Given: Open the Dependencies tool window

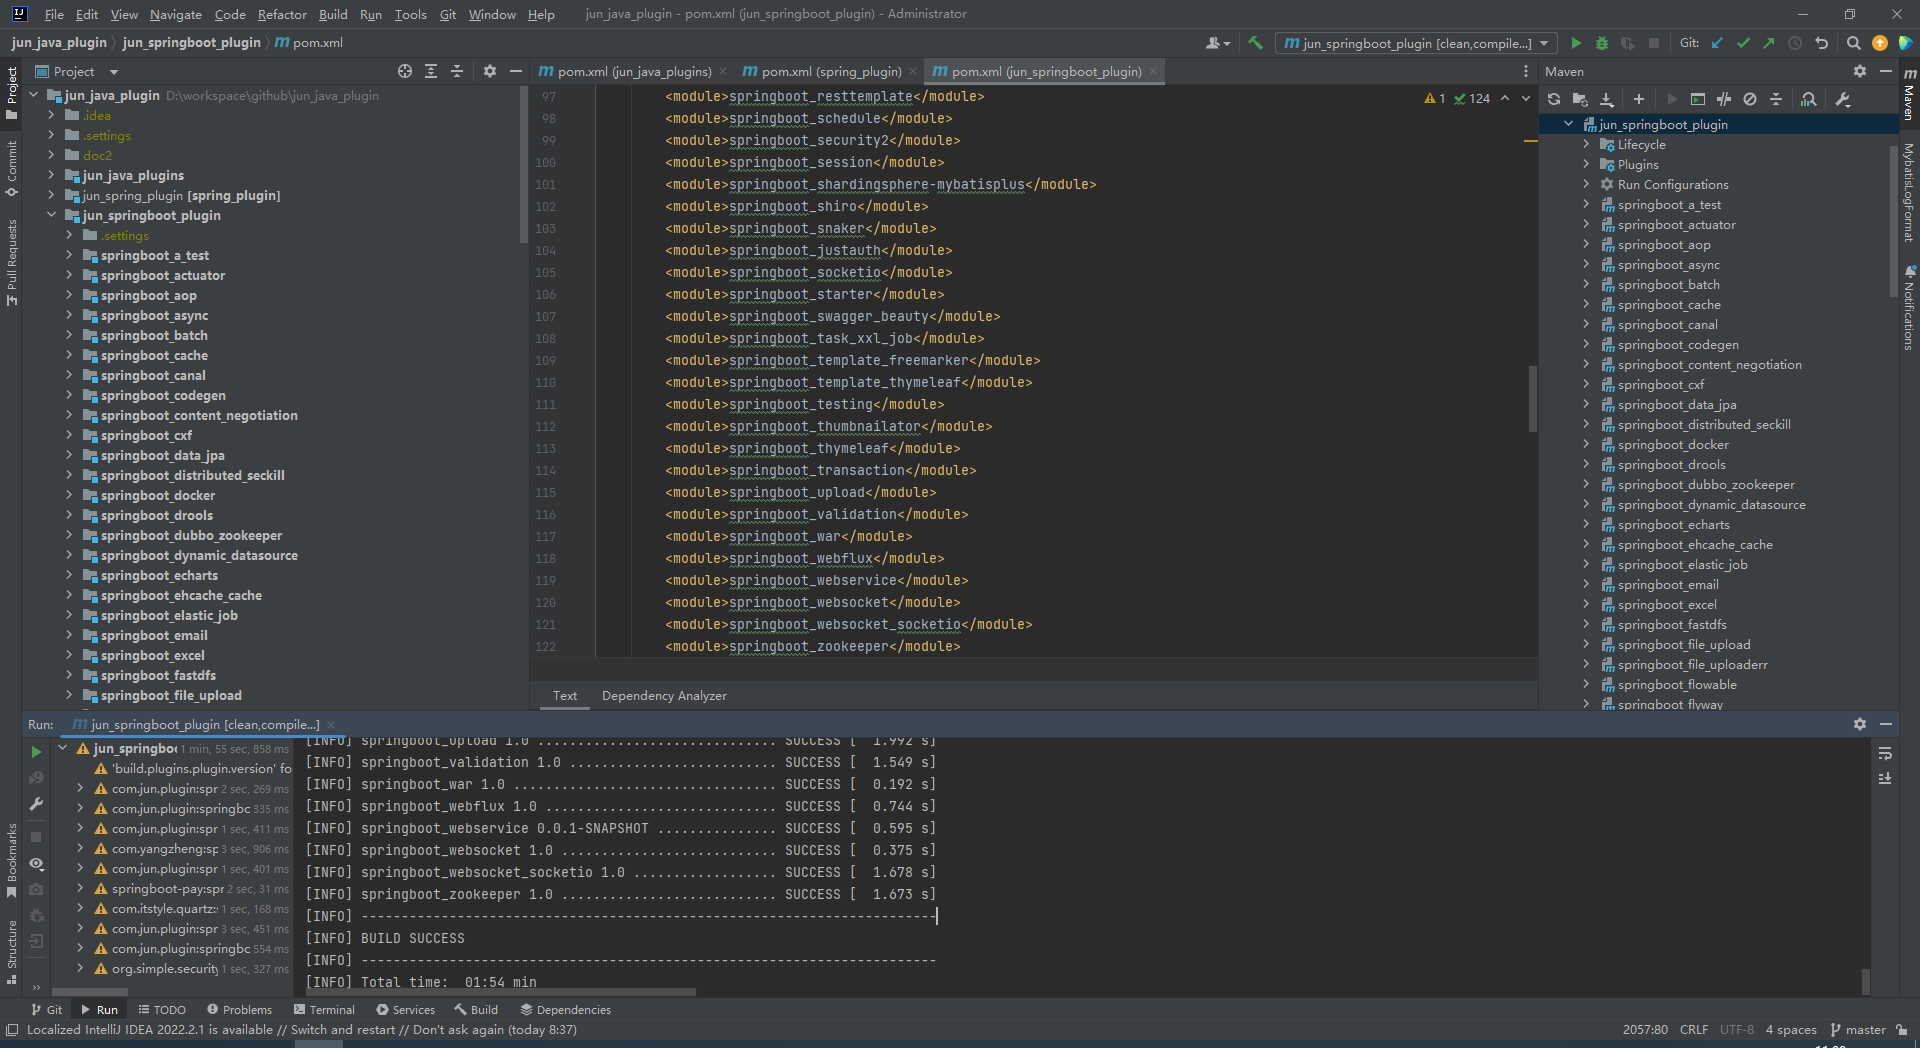Looking at the screenshot, I should click(565, 1010).
